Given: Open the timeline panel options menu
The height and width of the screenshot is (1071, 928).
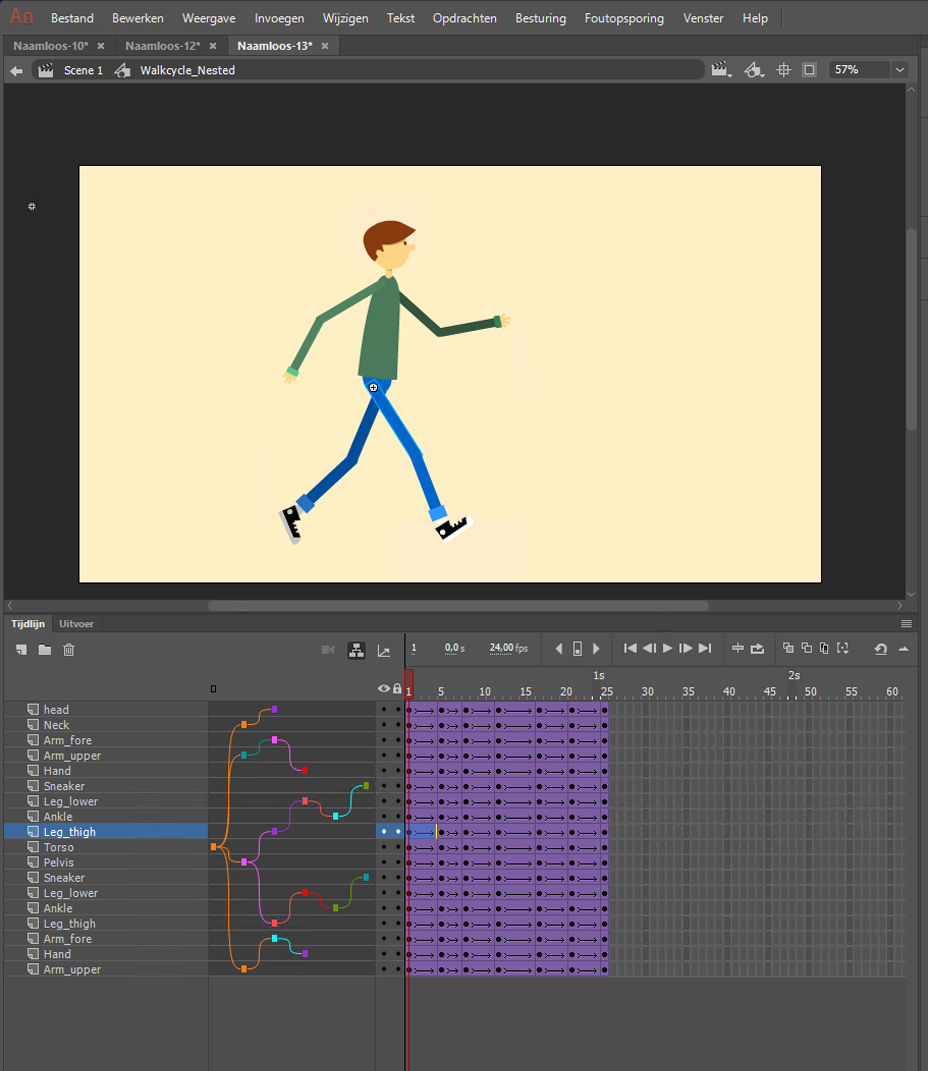Looking at the screenshot, I should tap(906, 624).
